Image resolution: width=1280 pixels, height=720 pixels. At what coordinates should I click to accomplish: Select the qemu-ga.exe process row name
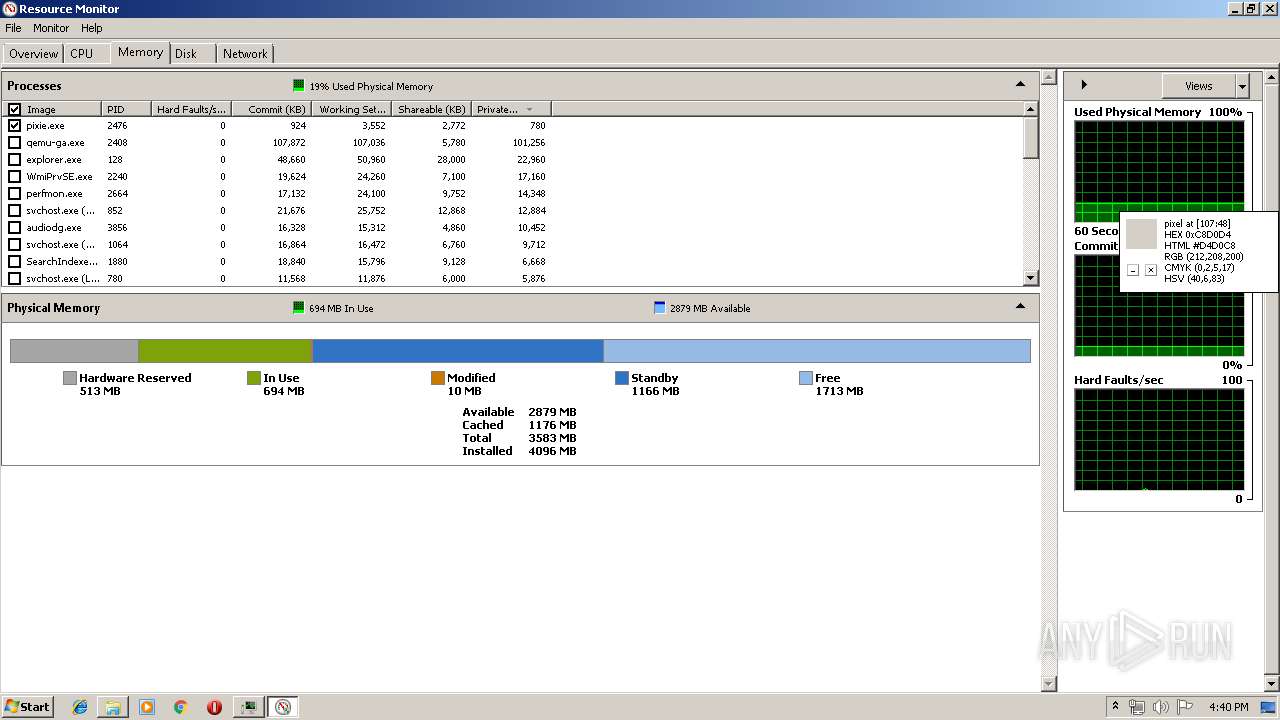pyautogui.click(x=55, y=143)
